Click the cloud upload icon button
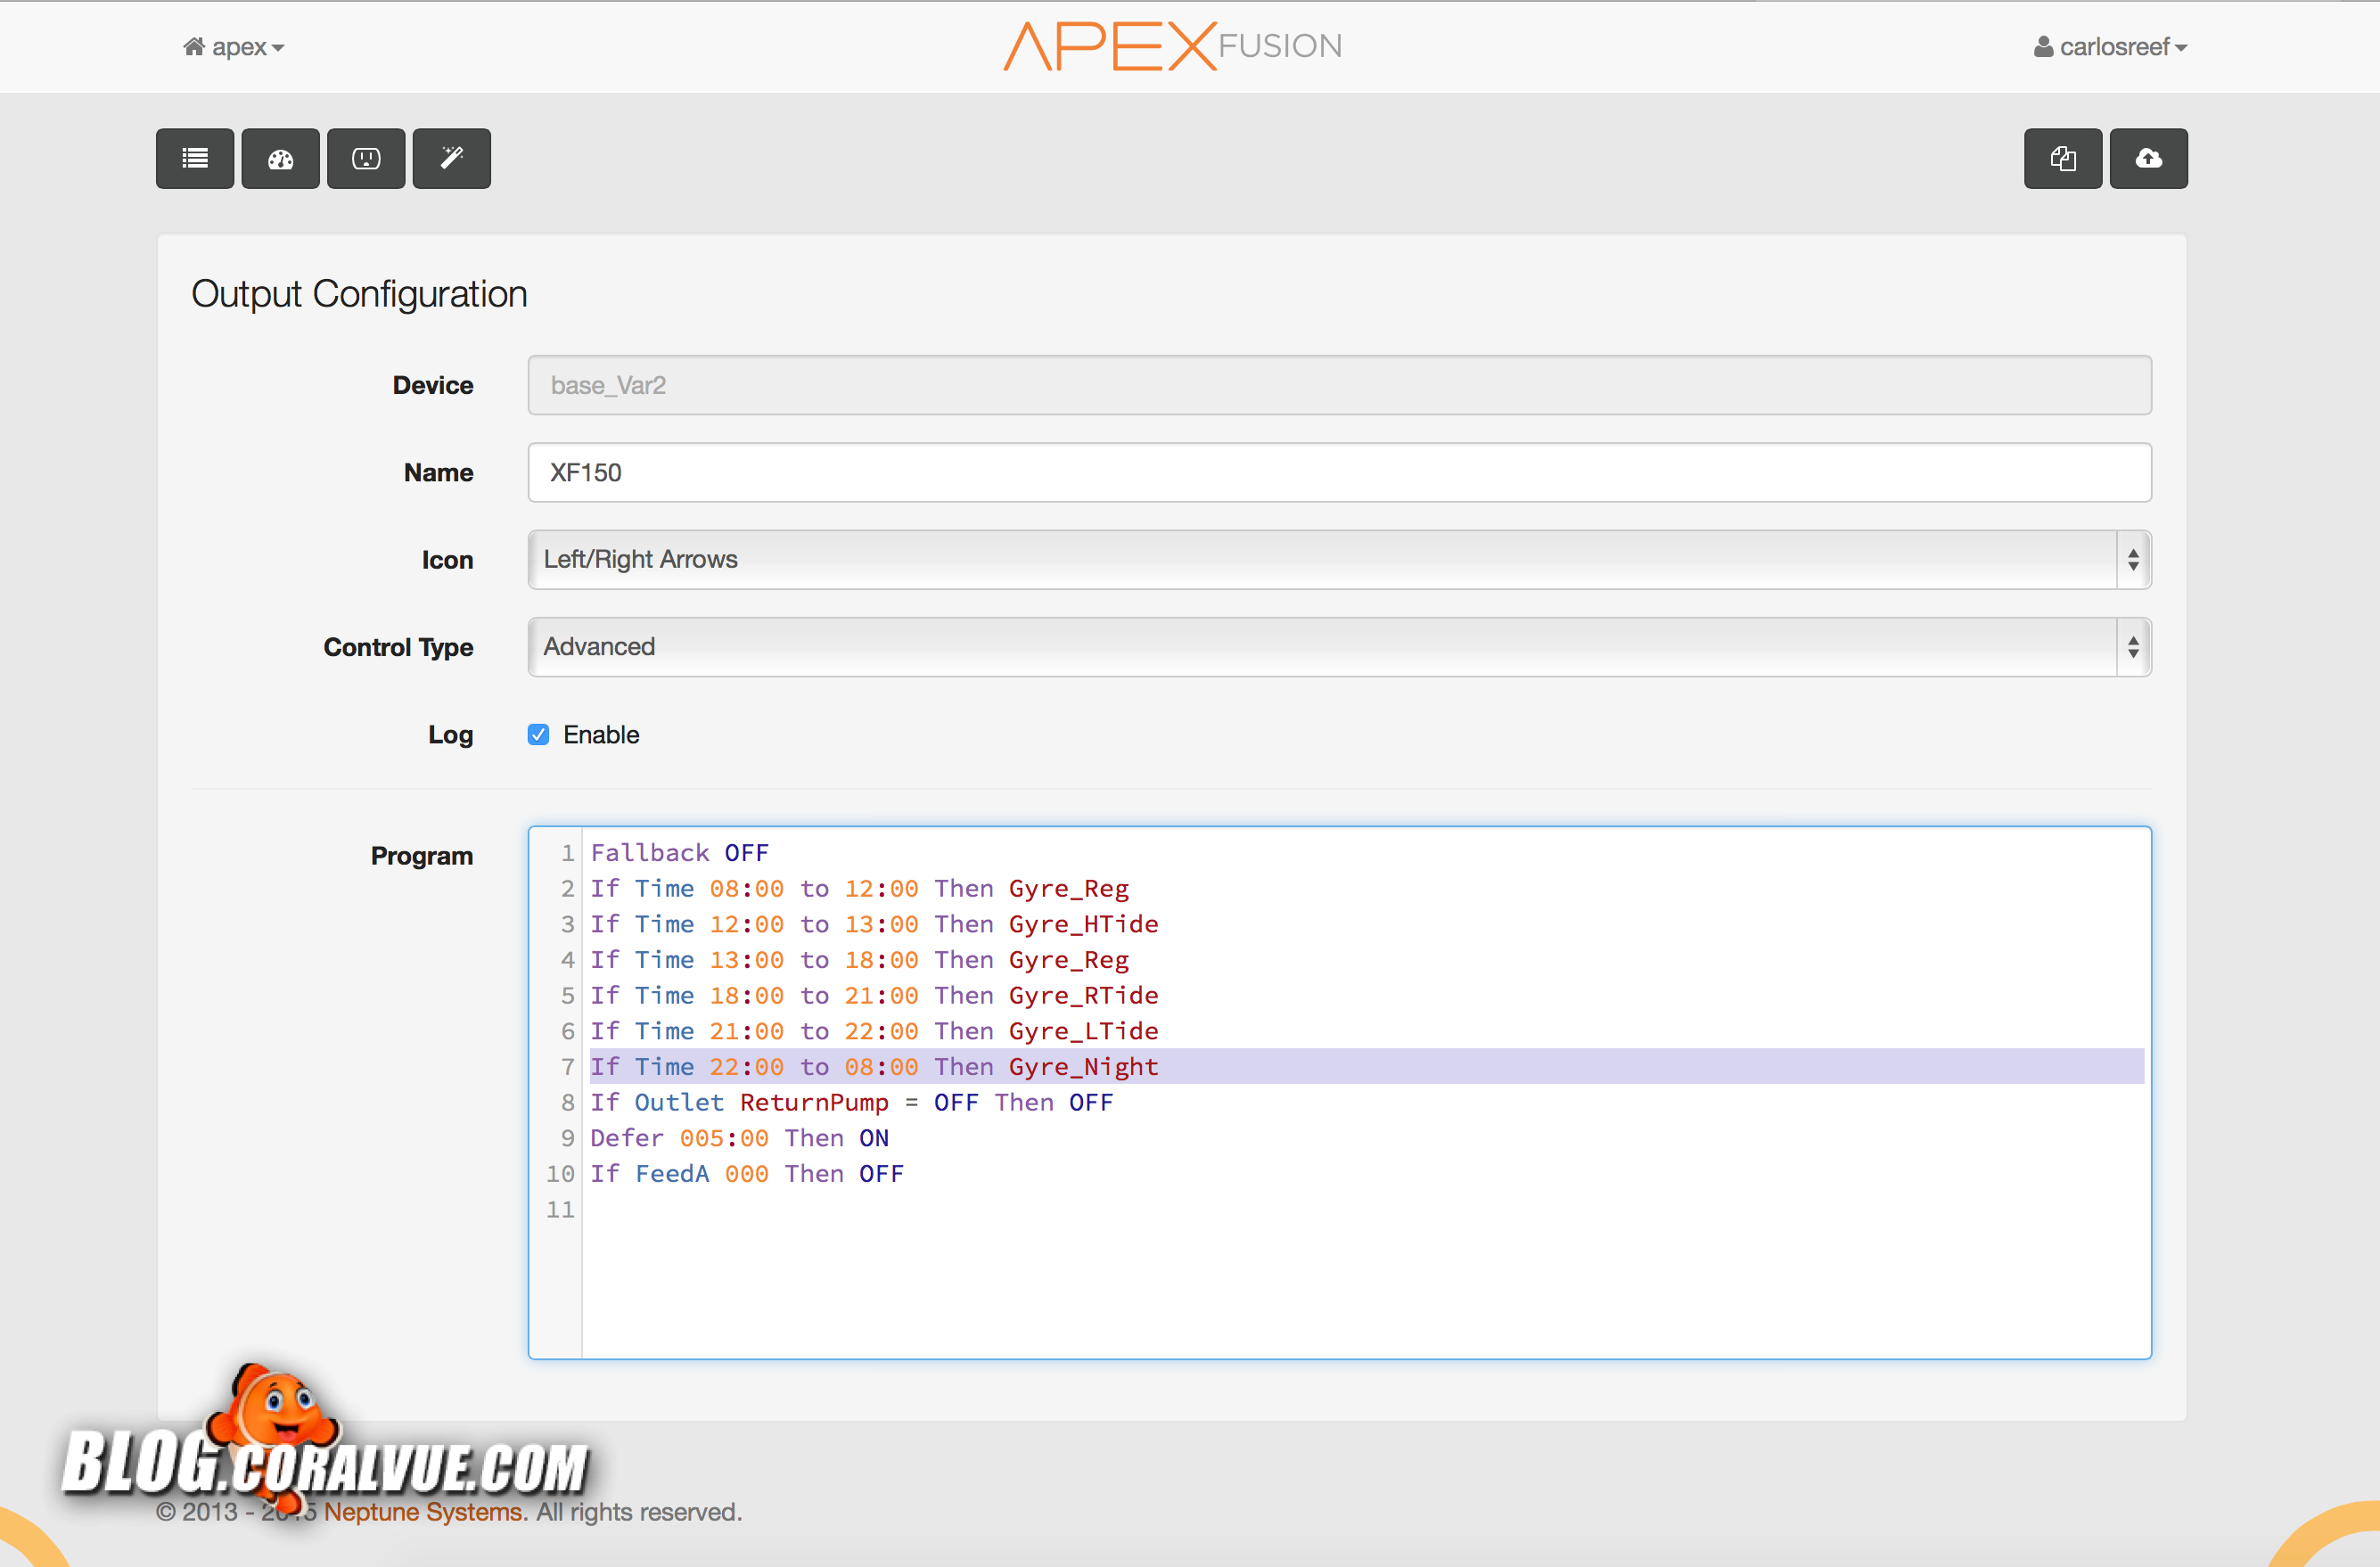Image resolution: width=2380 pixels, height=1567 pixels. pyautogui.click(x=2149, y=158)
